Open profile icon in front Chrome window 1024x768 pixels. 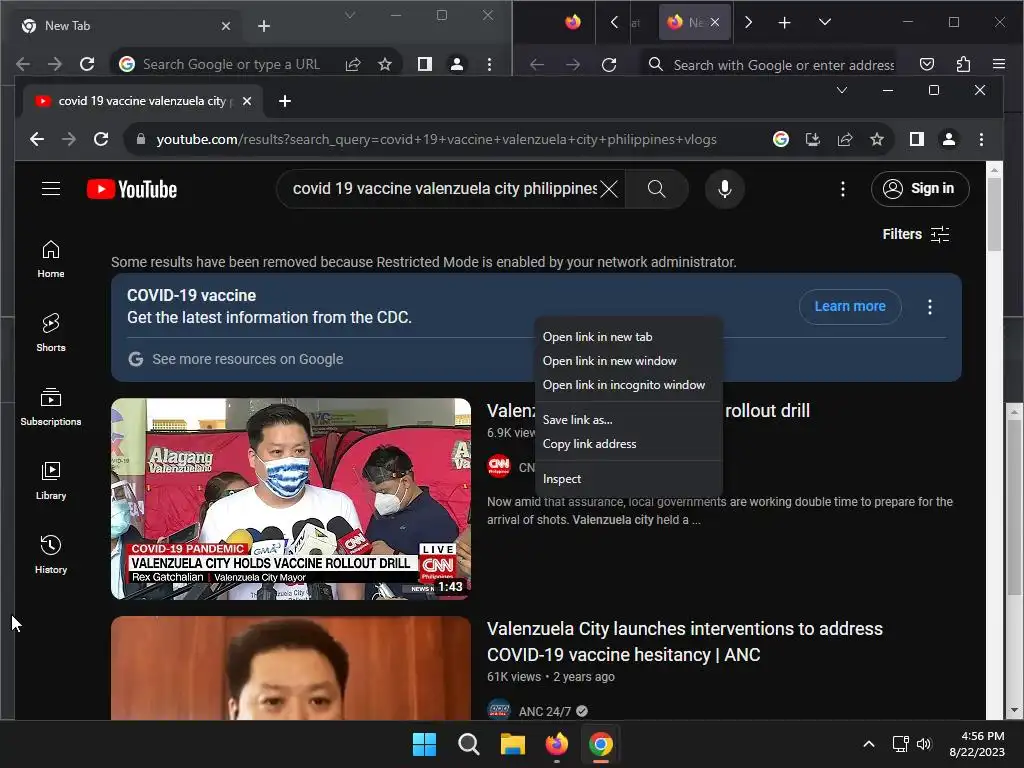pyautogui.click(x=948, y=139)
